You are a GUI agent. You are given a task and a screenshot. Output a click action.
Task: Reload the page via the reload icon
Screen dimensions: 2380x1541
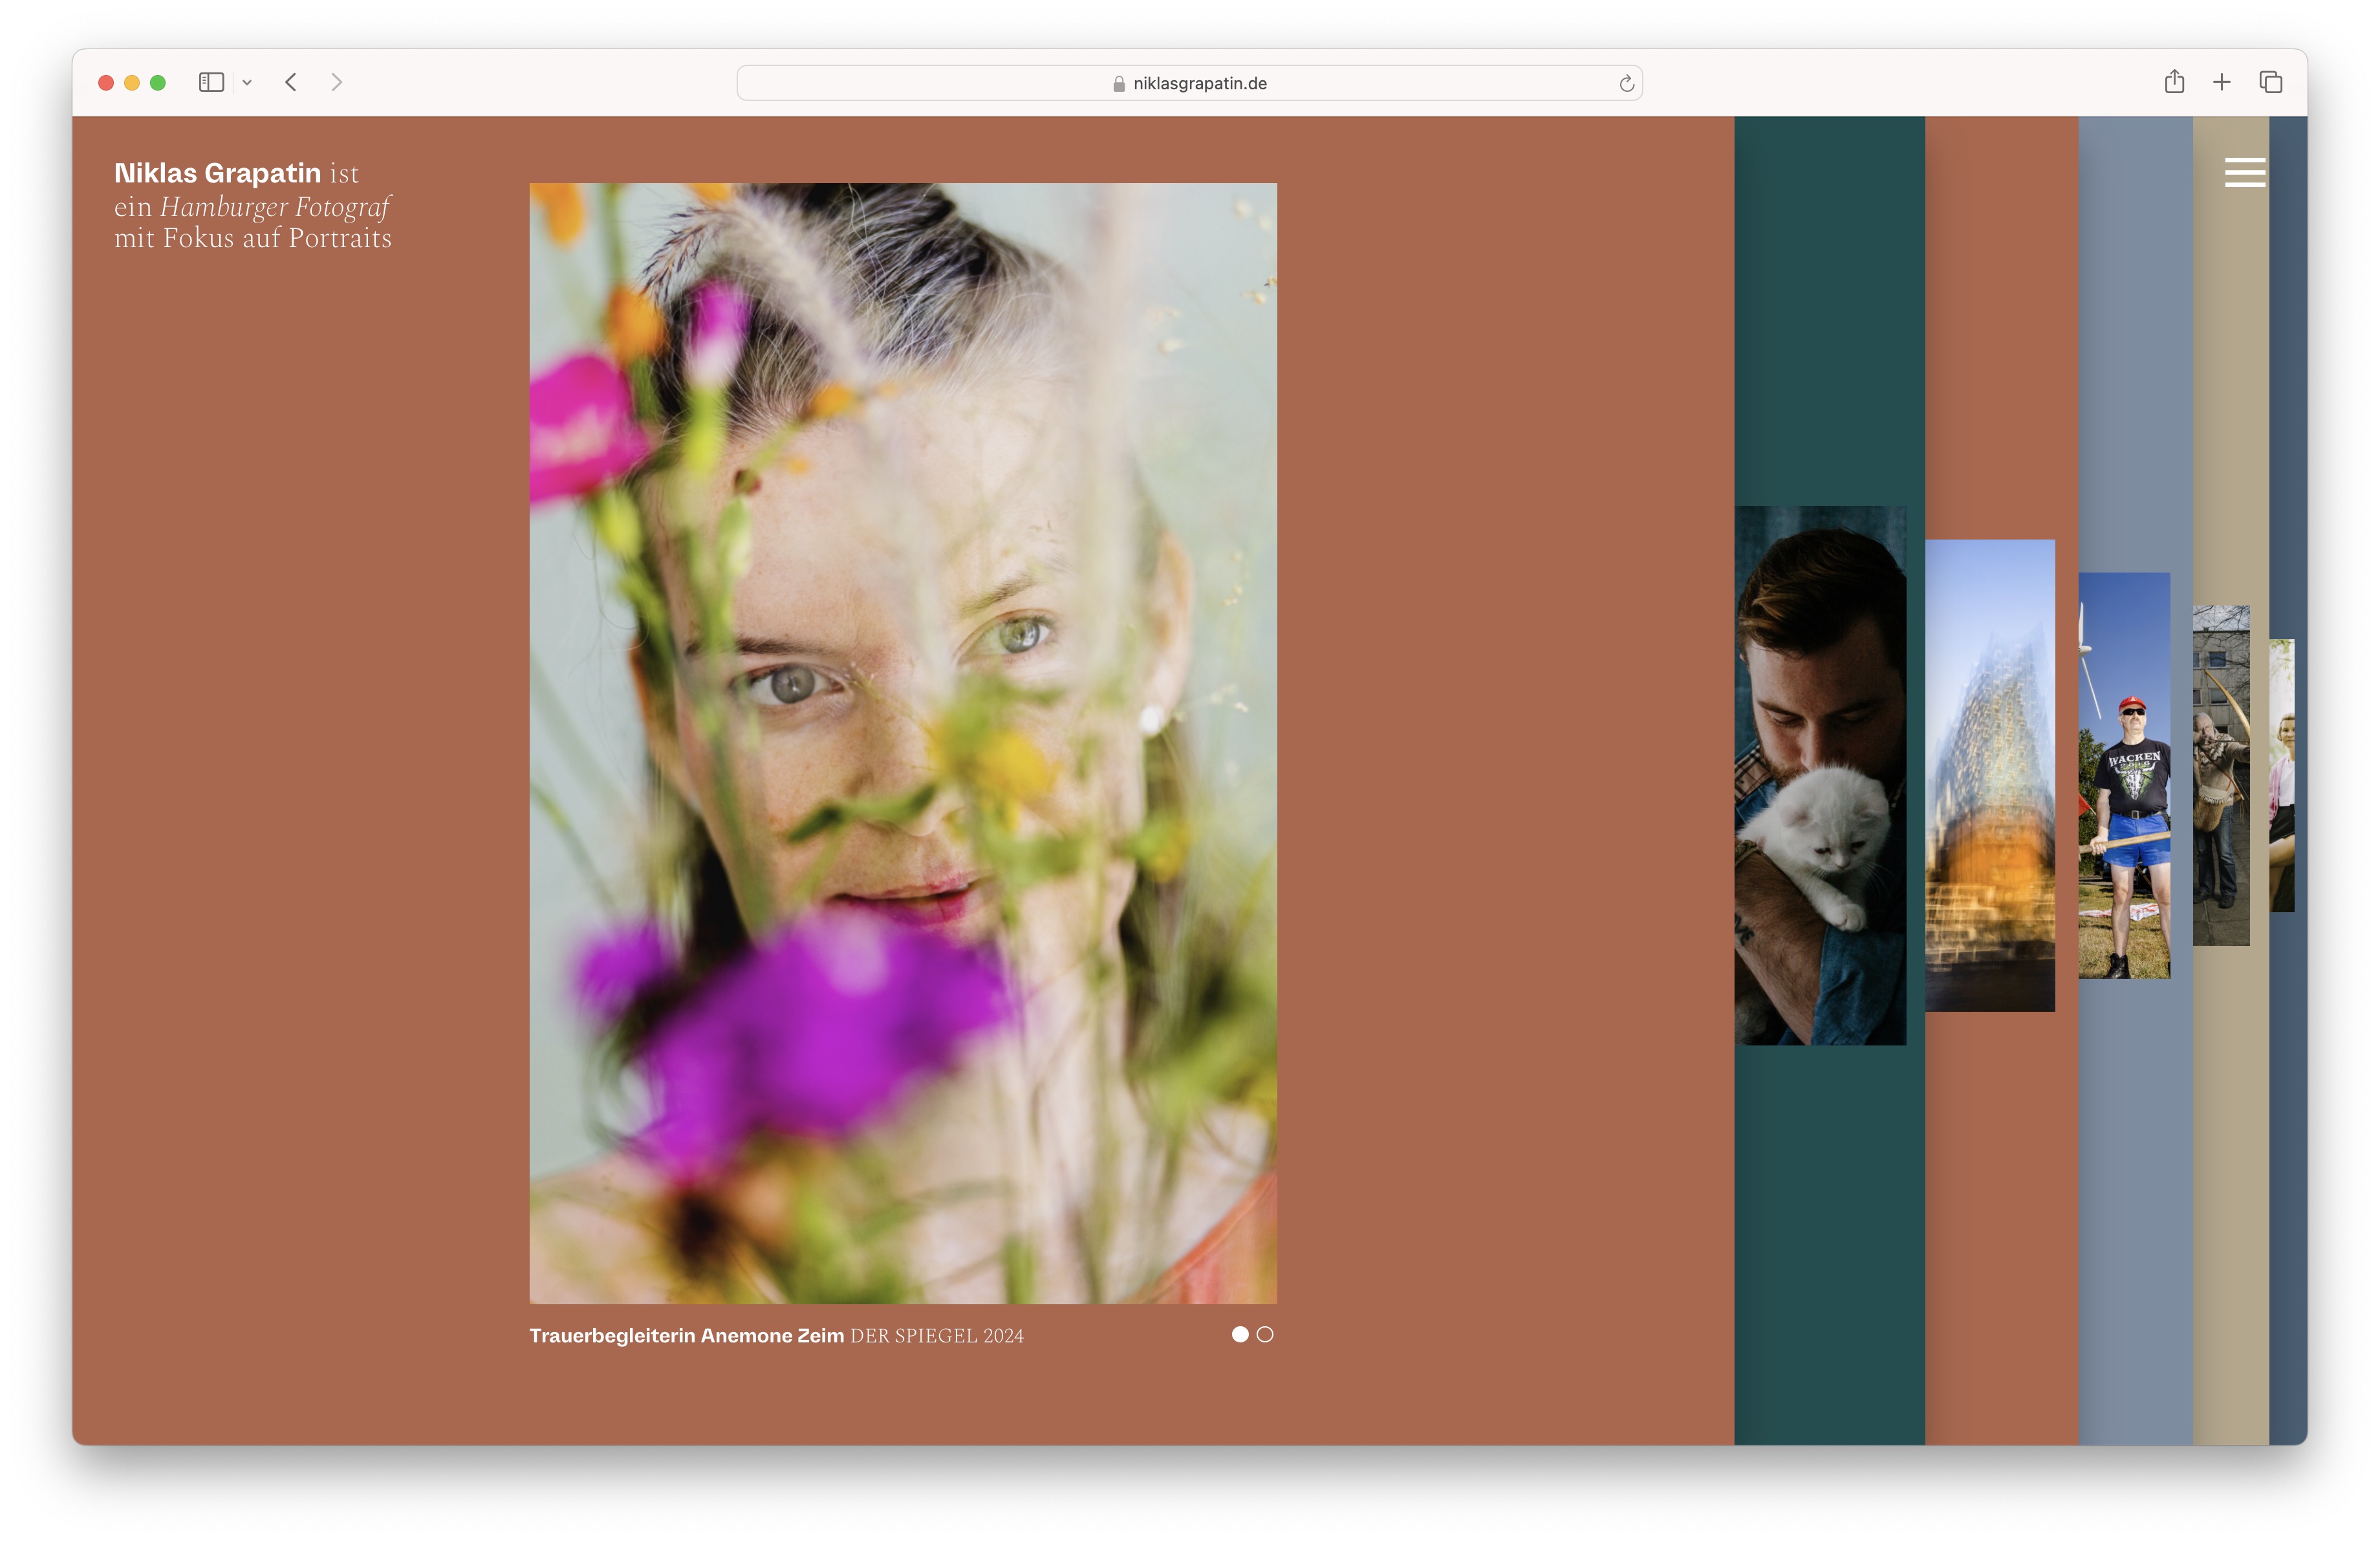coord(1626,83)
